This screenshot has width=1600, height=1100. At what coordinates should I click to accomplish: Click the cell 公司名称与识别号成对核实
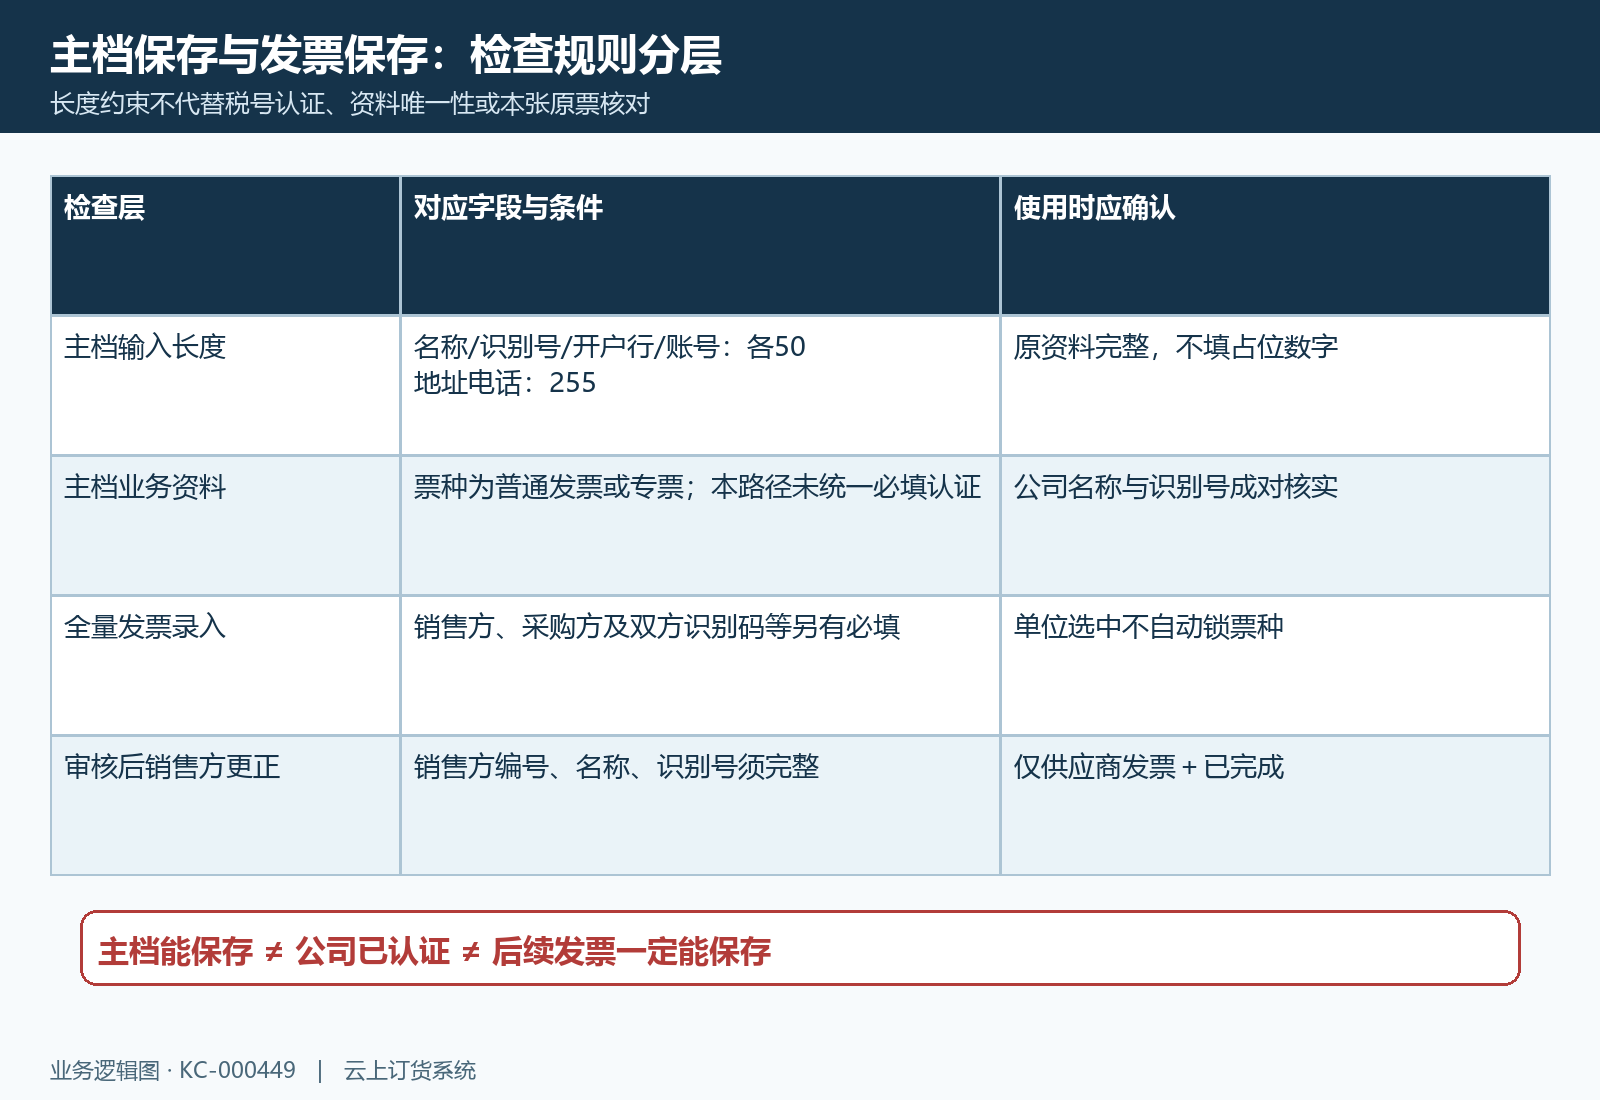point(1275,526)
